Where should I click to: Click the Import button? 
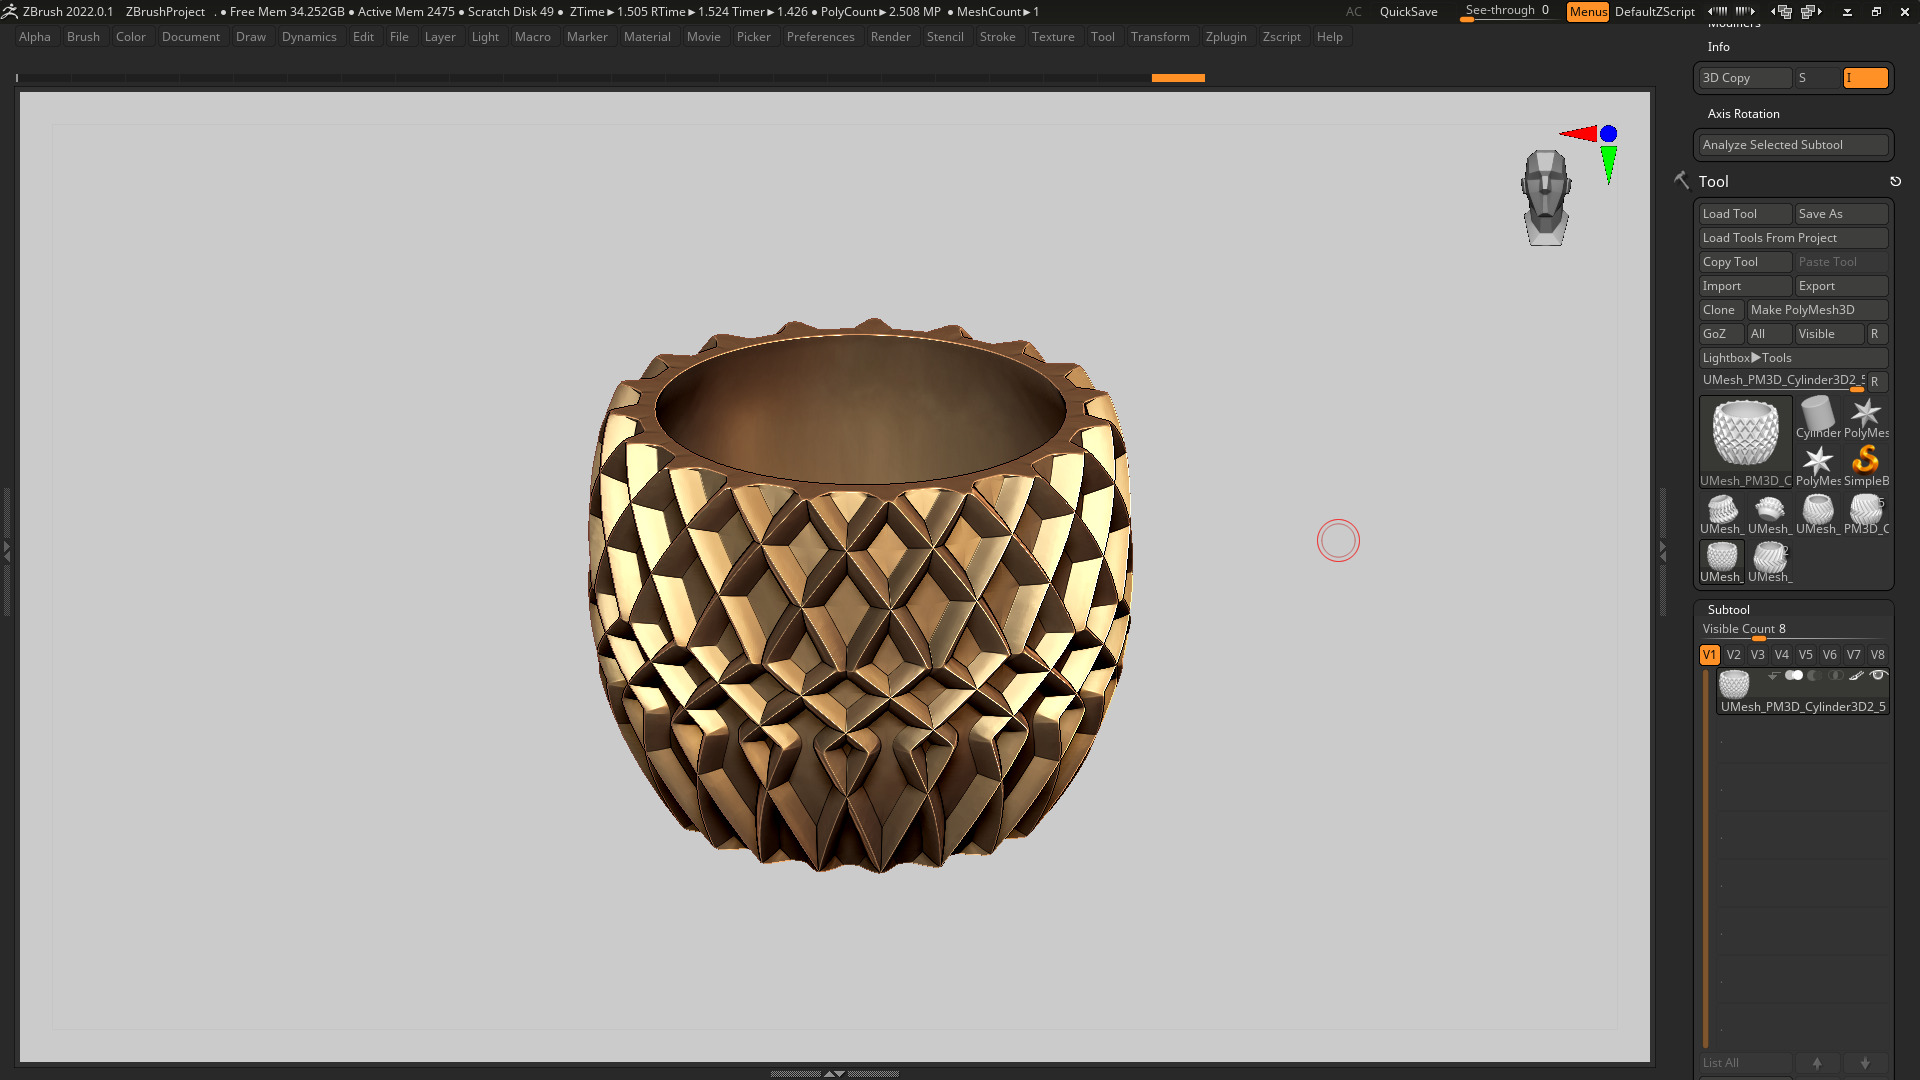pyautogui.click(x=1745, y=286)
